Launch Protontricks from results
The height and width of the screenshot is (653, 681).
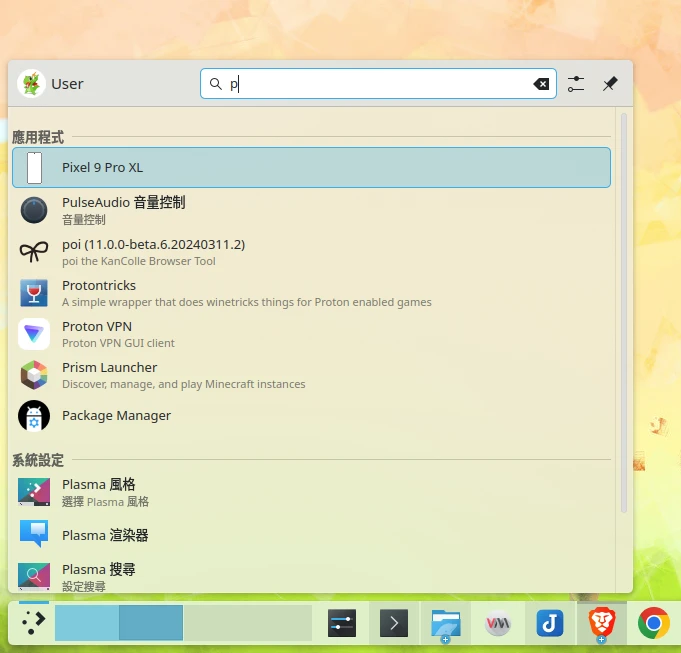point(311,293)
